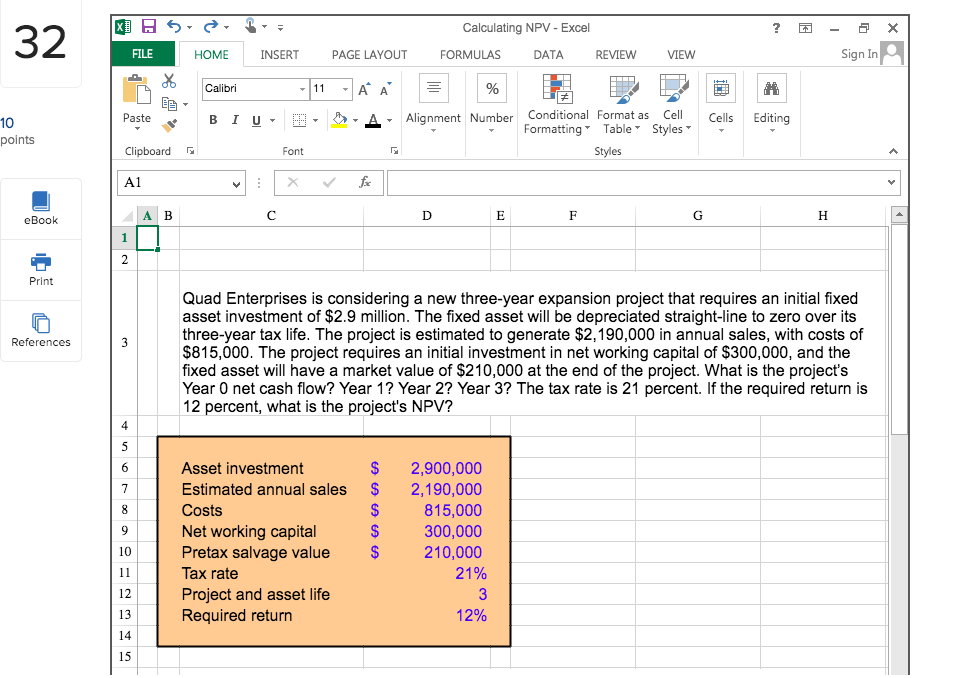Switch to the FORMULAS ribbon tab
This screenshot has height=678, width=957.
(x=470, y=55)
